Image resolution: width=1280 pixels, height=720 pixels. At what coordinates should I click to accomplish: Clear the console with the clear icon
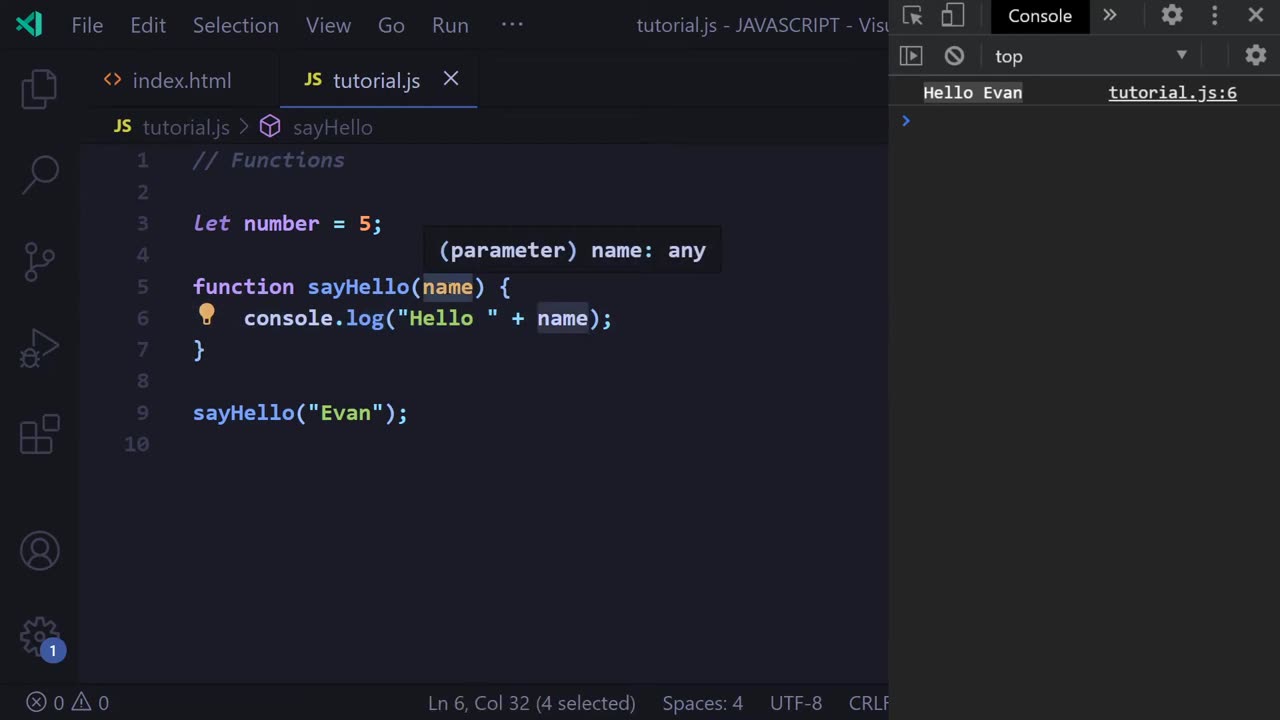pos(954,56)
